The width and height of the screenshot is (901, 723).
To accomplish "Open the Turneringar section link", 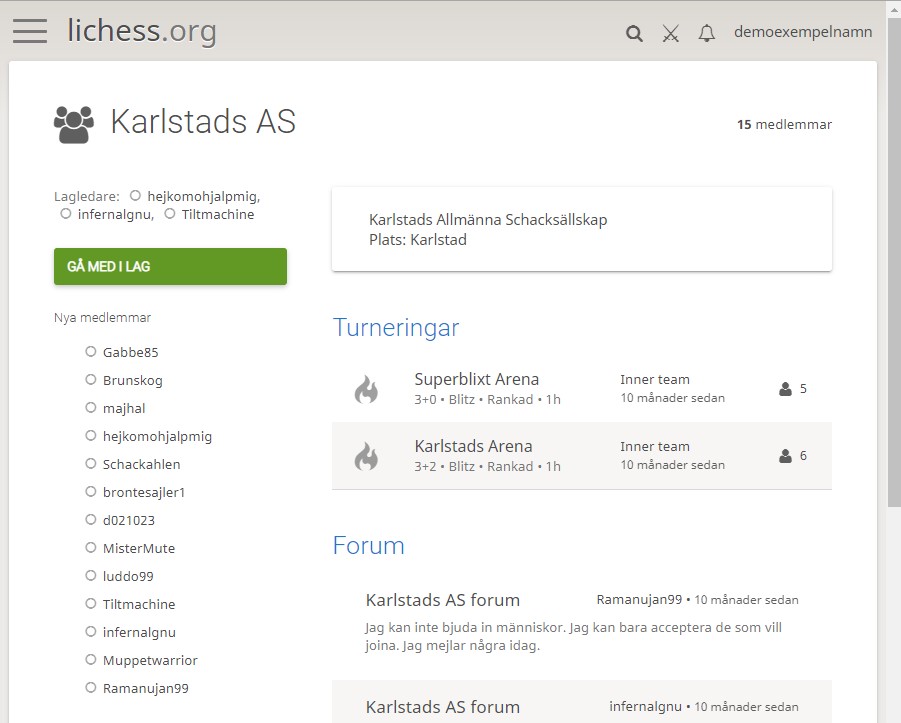I will tap(396, 327).
